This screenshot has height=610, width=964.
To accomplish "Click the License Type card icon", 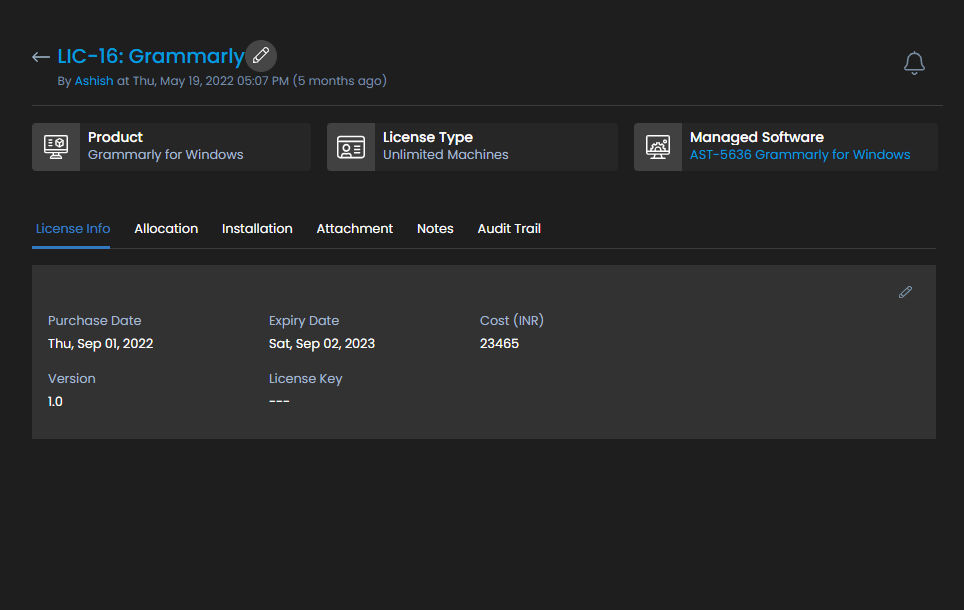I will point(351,147).
